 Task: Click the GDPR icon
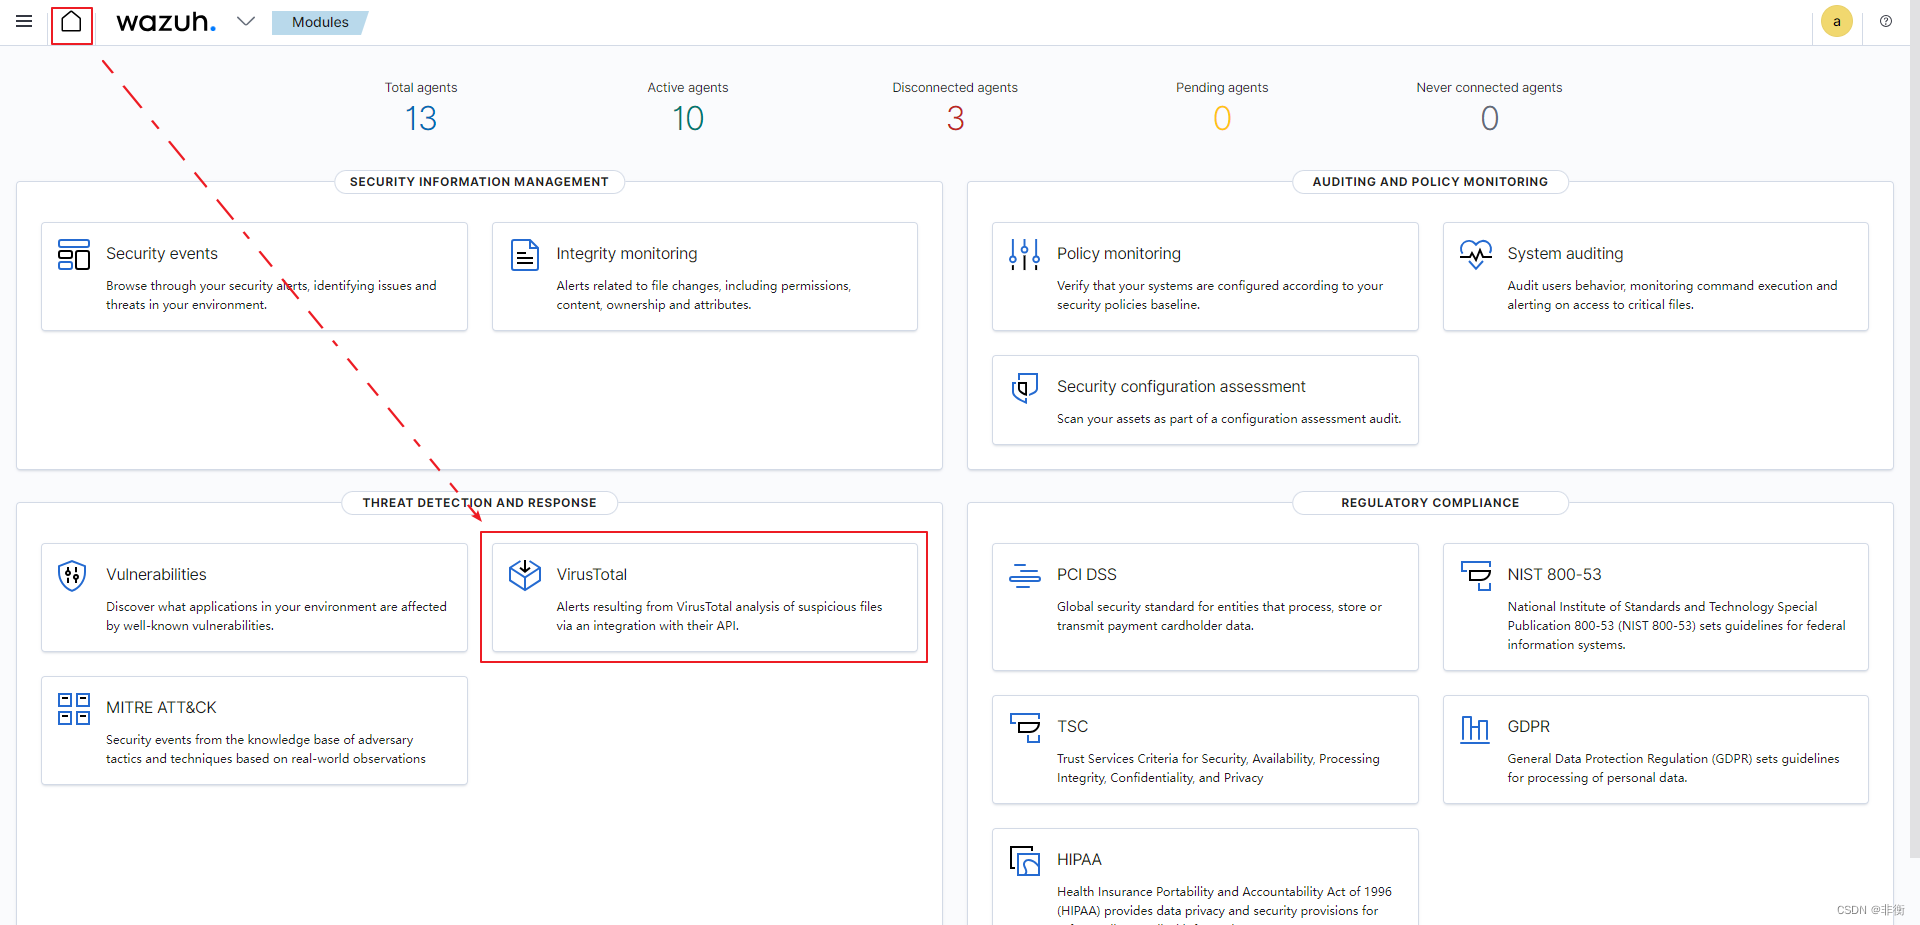point(1475,728)
